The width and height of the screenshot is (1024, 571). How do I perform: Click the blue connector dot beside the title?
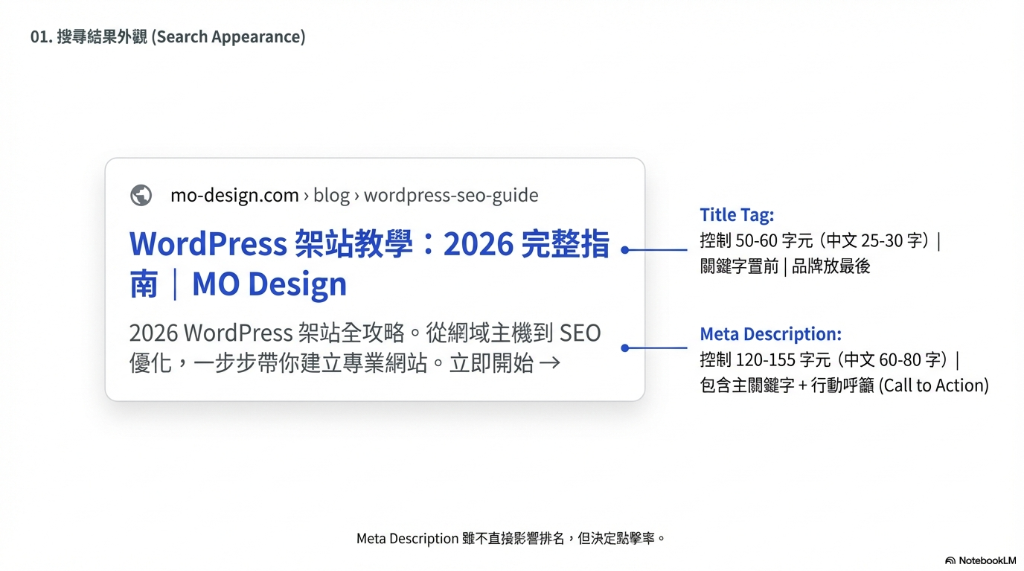pyautogui.click(x=624, y=250)
